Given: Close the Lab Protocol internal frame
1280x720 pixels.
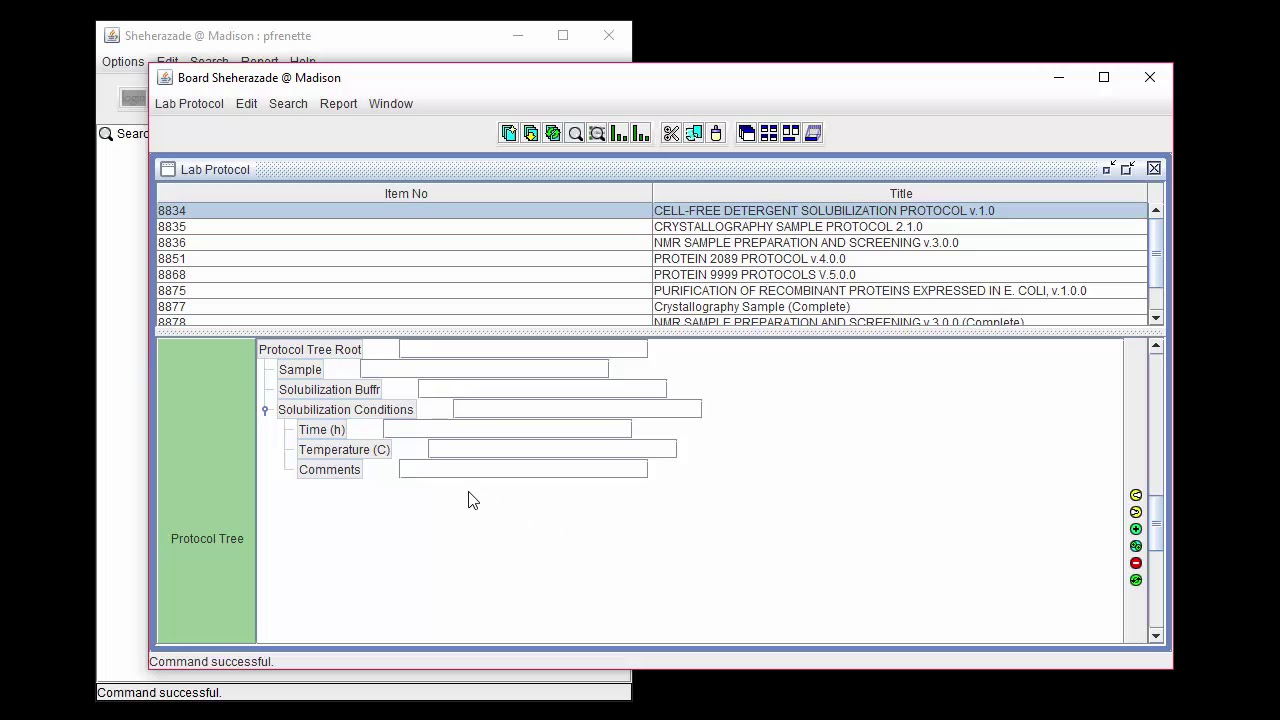Looking at the screenshot, I should pyautogui.click(x=1154, y=169).
